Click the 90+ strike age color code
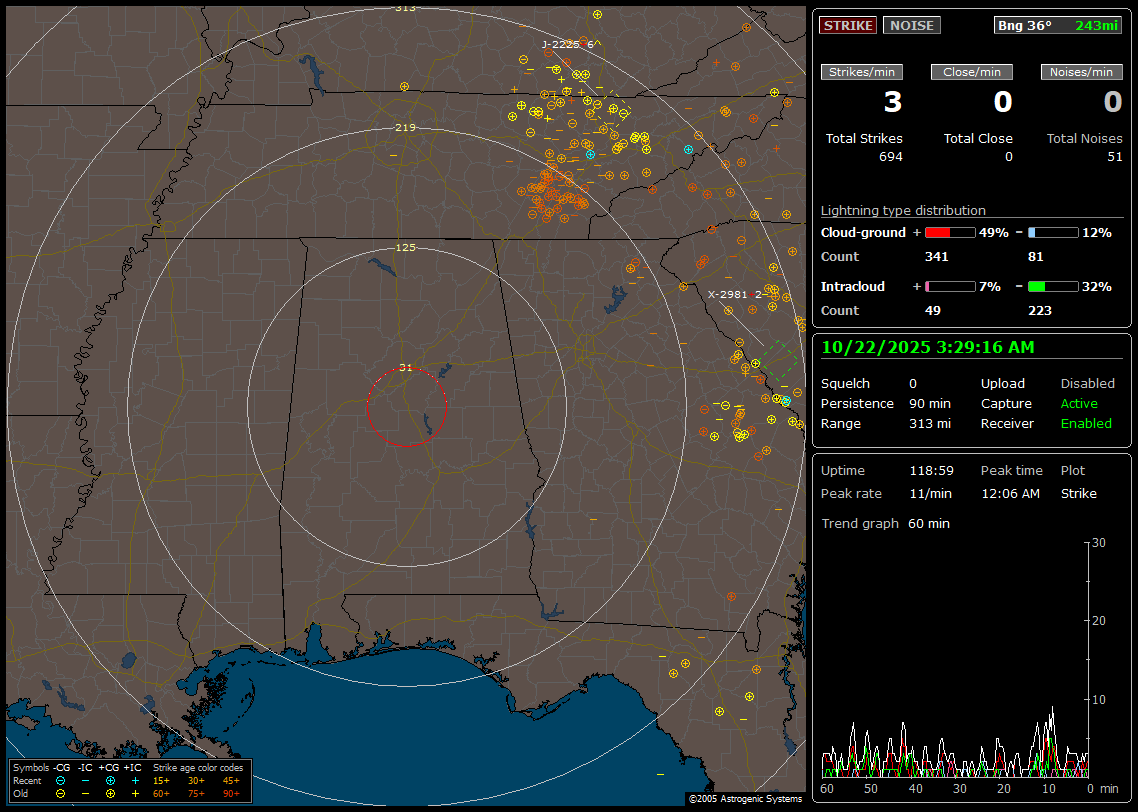 click(x=231, y=793)
